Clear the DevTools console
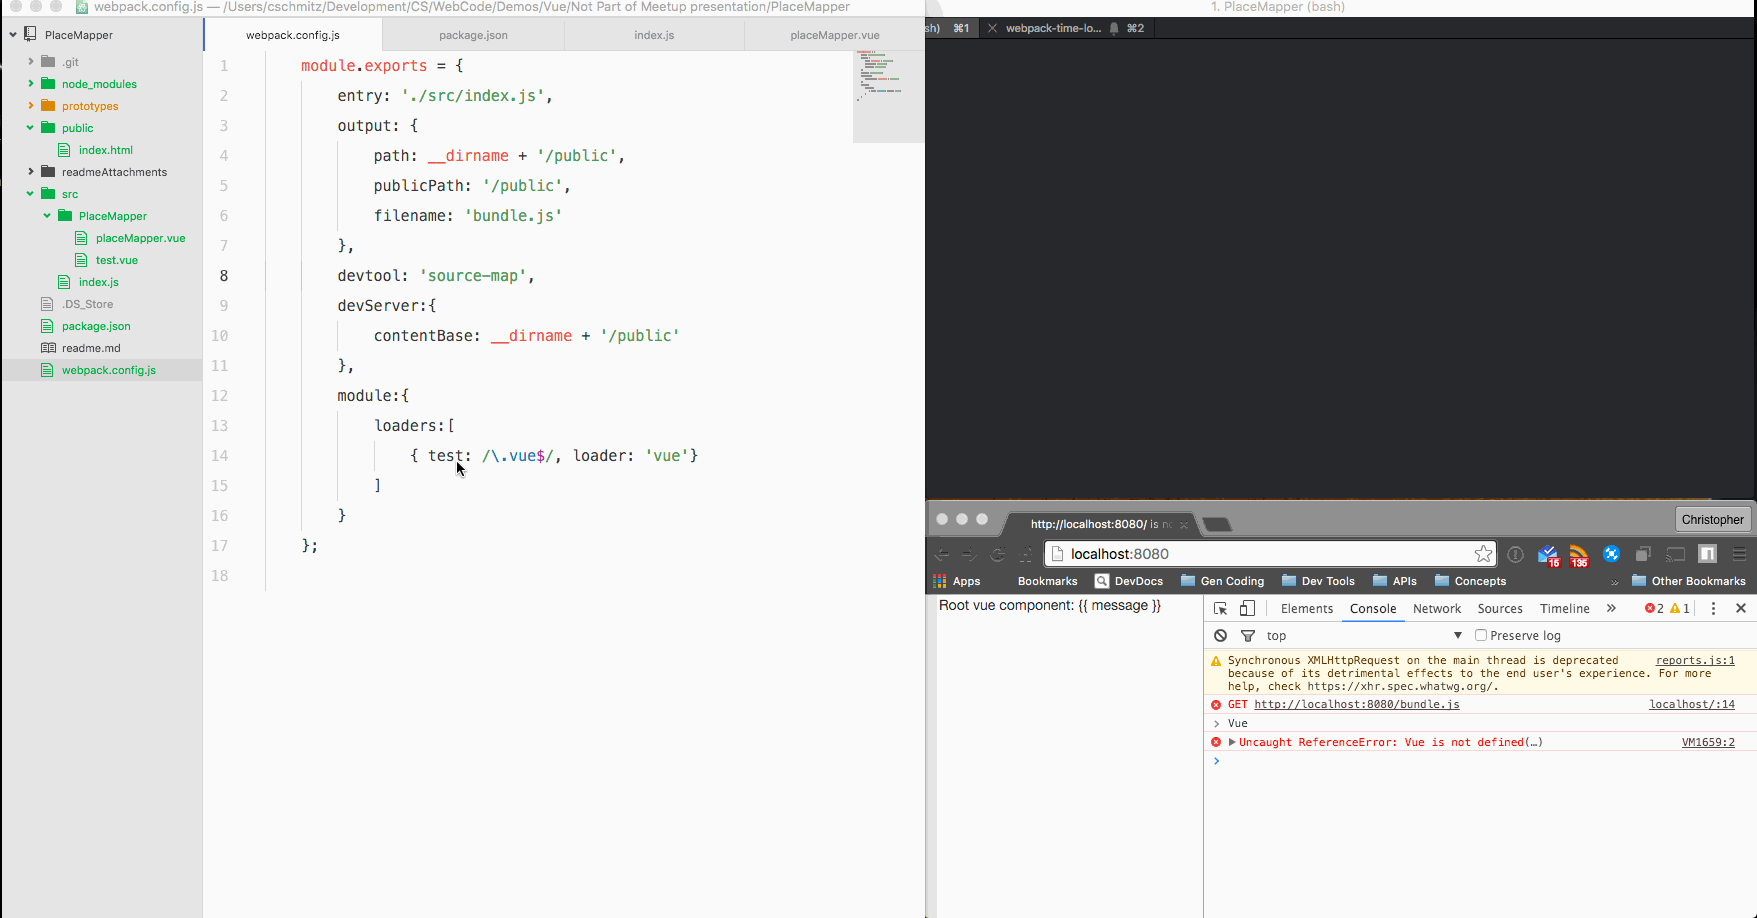Image resolution: width=1757 pixels, height=918 pixels. (x=1220, y=635)
